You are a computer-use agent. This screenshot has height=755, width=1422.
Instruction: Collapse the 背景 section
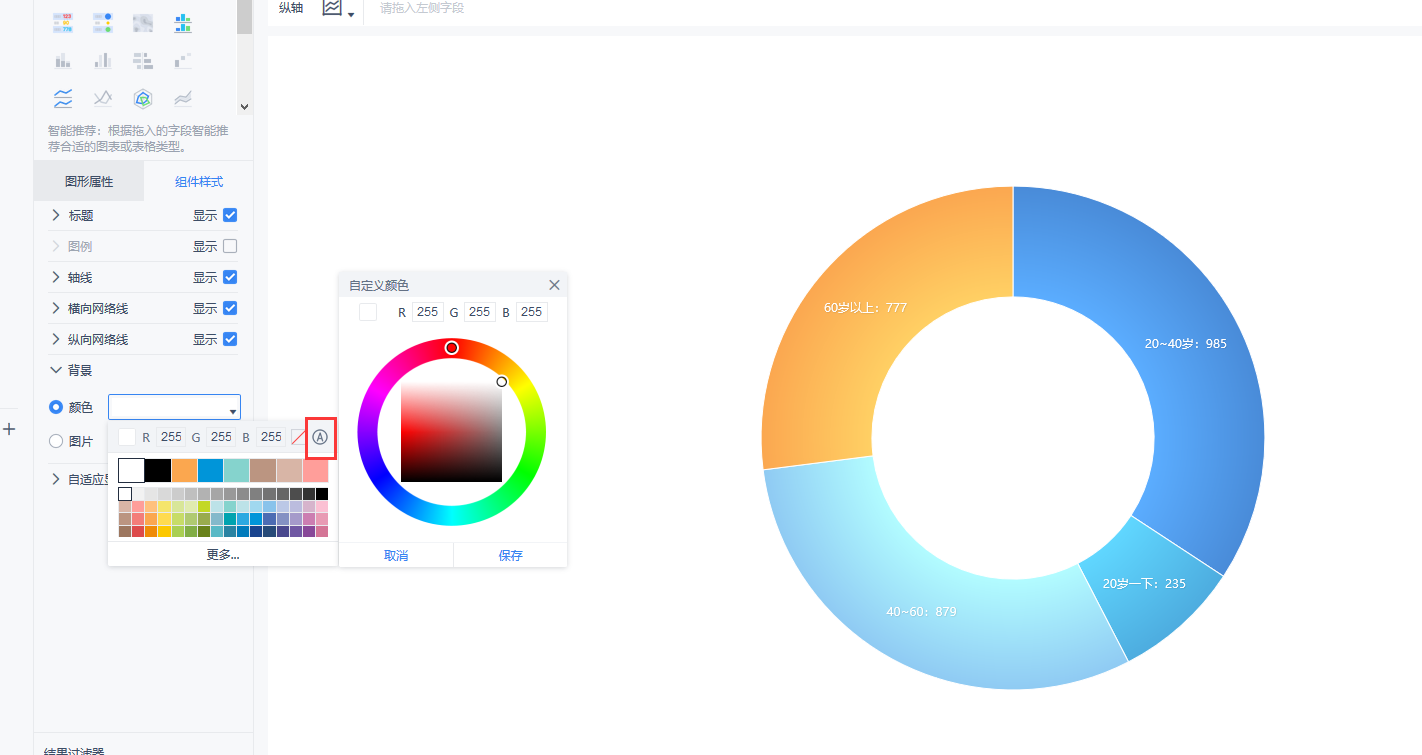(x=56, y=370)
